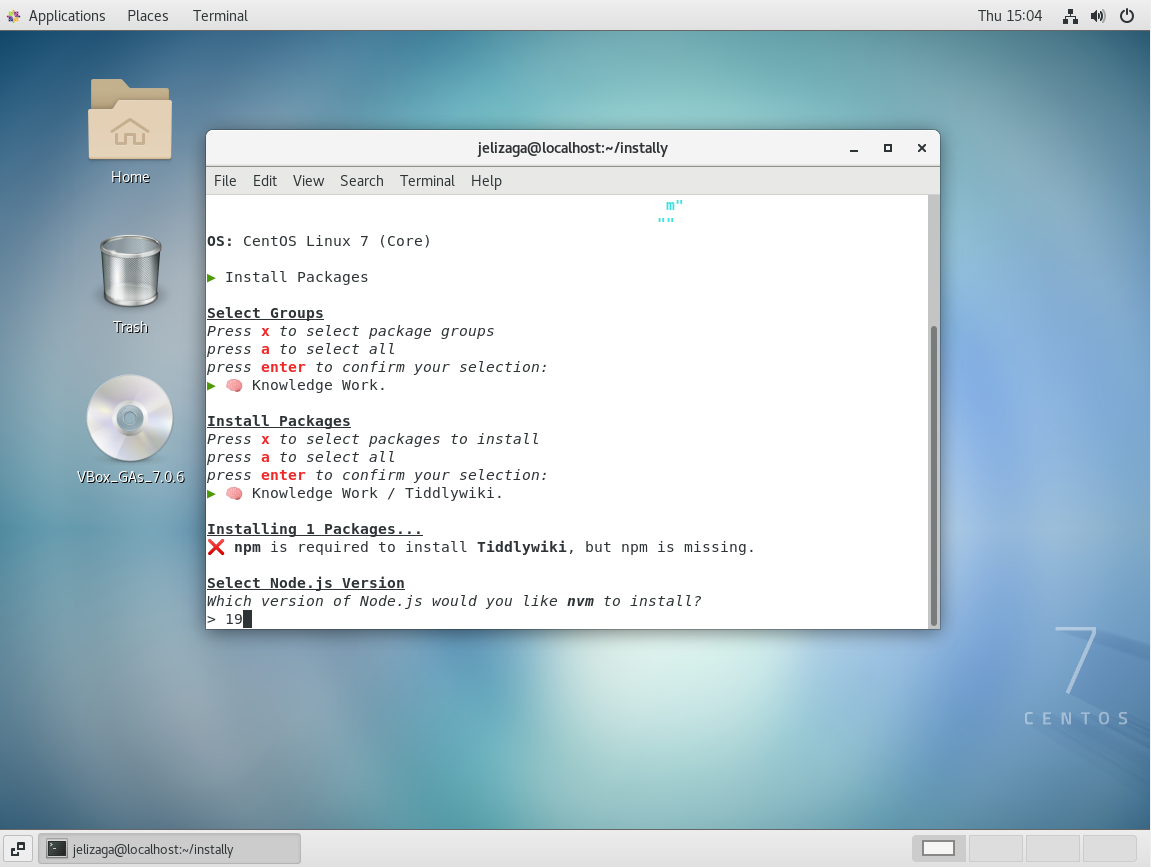Select jelizaga@localhost taskbar window button
Image resolution: width=1151 pixels, height=867 pixels.
click(x=170, y=849)
